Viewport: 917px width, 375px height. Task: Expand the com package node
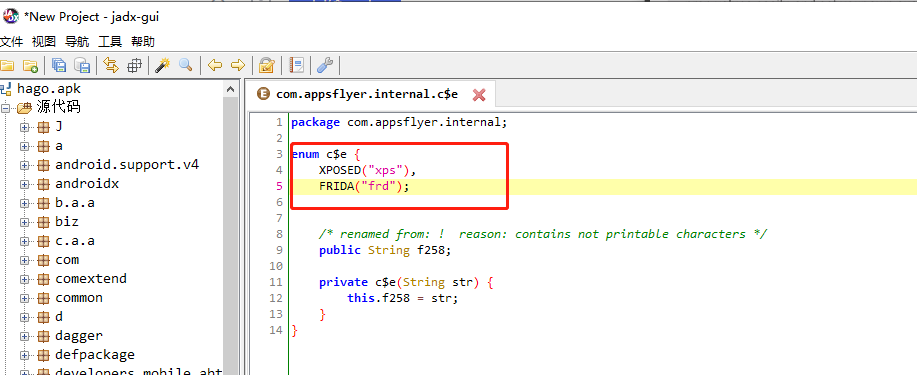[24, 260]
